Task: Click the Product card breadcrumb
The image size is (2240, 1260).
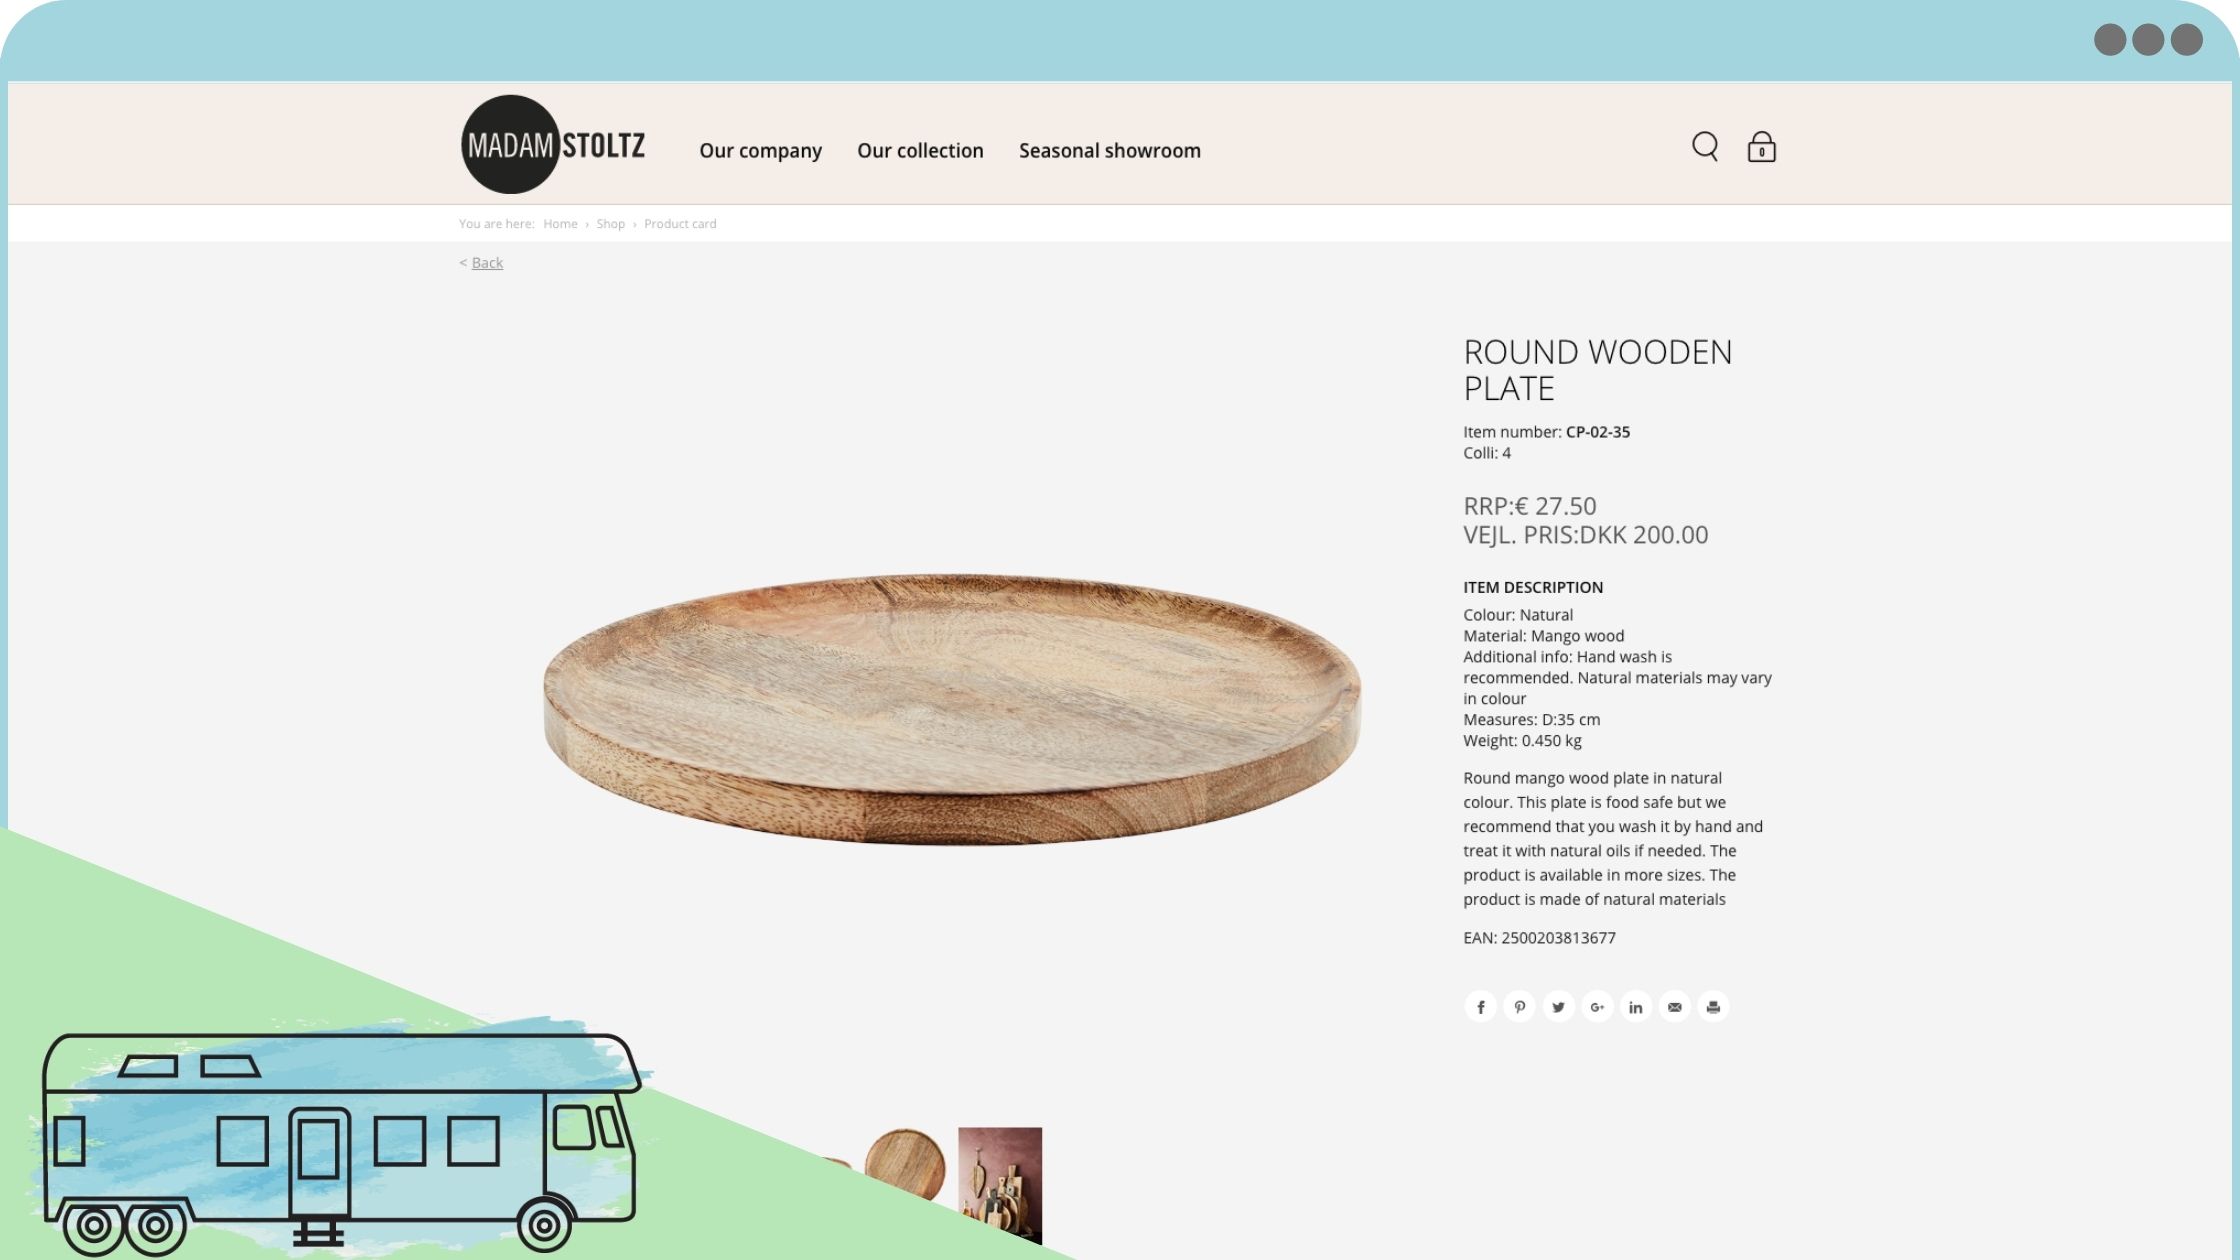Action: click(x=680, y=224)
